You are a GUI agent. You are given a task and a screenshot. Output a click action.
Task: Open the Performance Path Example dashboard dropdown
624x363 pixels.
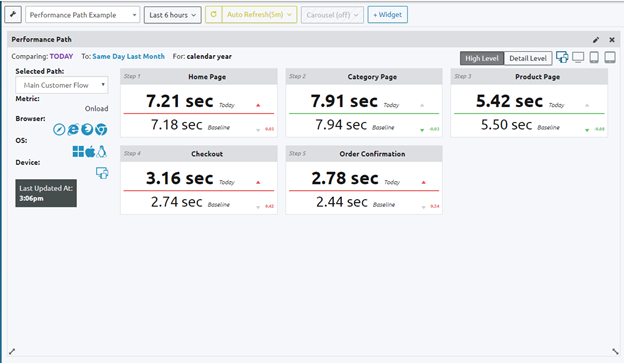[x=82, y=15]
